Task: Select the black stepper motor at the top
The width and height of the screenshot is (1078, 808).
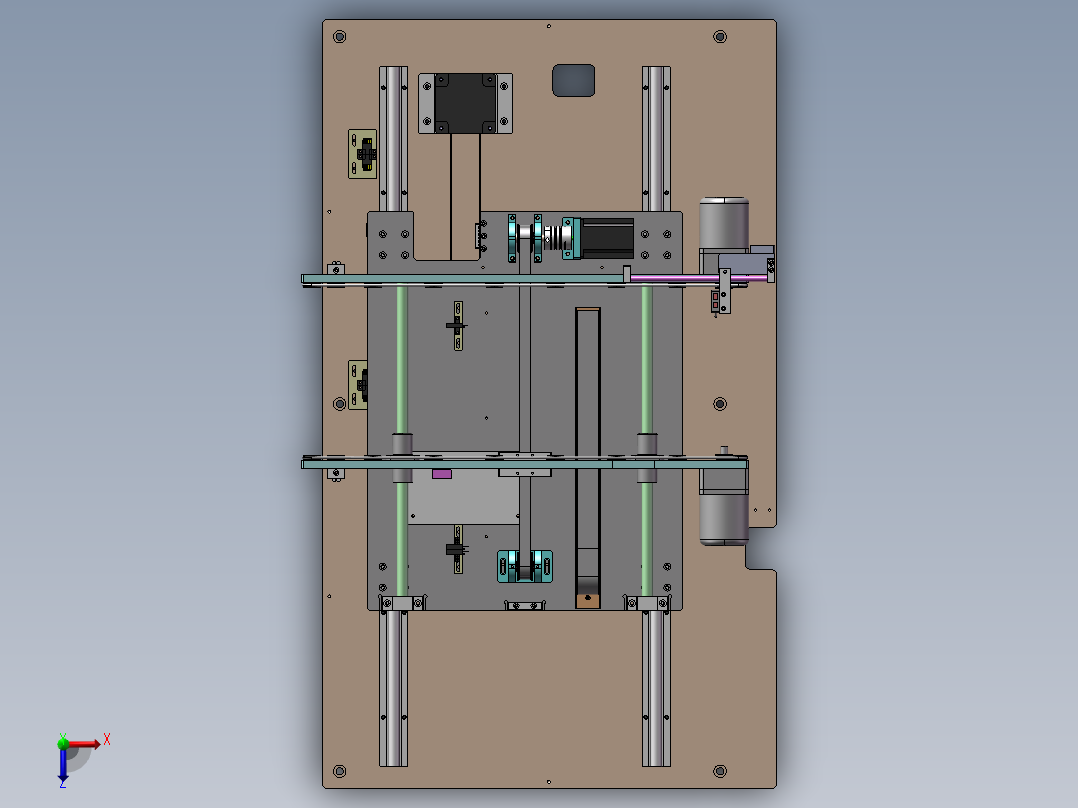Action: (x=465, y=101)
